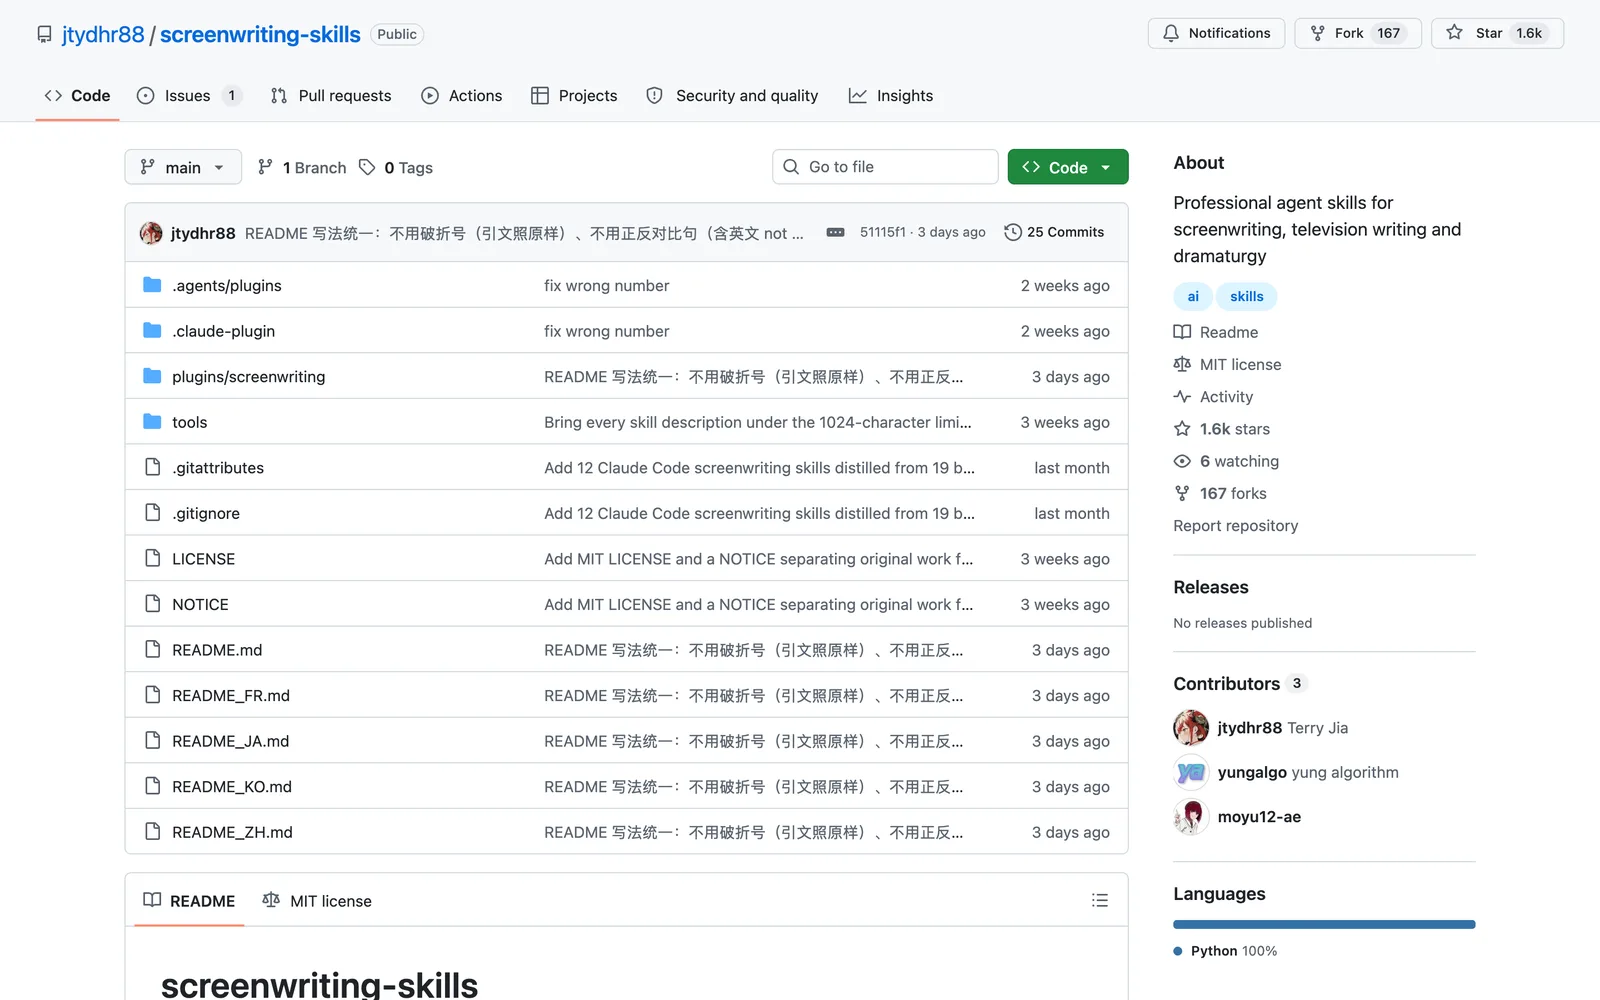This screenshot has width=1600, height=1000.
Task: Click jtydhr88 avatar in the commit header
Action: (151, 233)
